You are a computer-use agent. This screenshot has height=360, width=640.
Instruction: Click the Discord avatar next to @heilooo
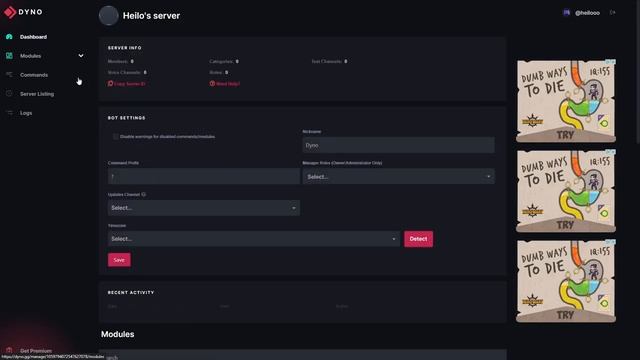point(567,13)
